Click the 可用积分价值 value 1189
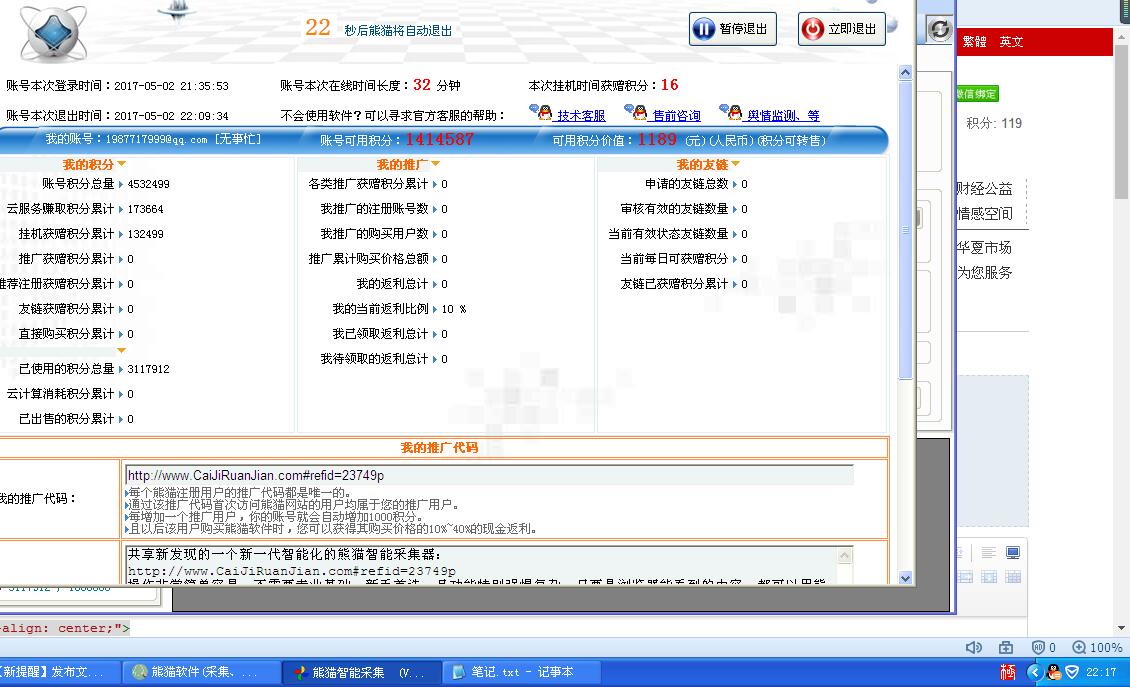Screen dimensions: 1130x687 tap(657, 139)
